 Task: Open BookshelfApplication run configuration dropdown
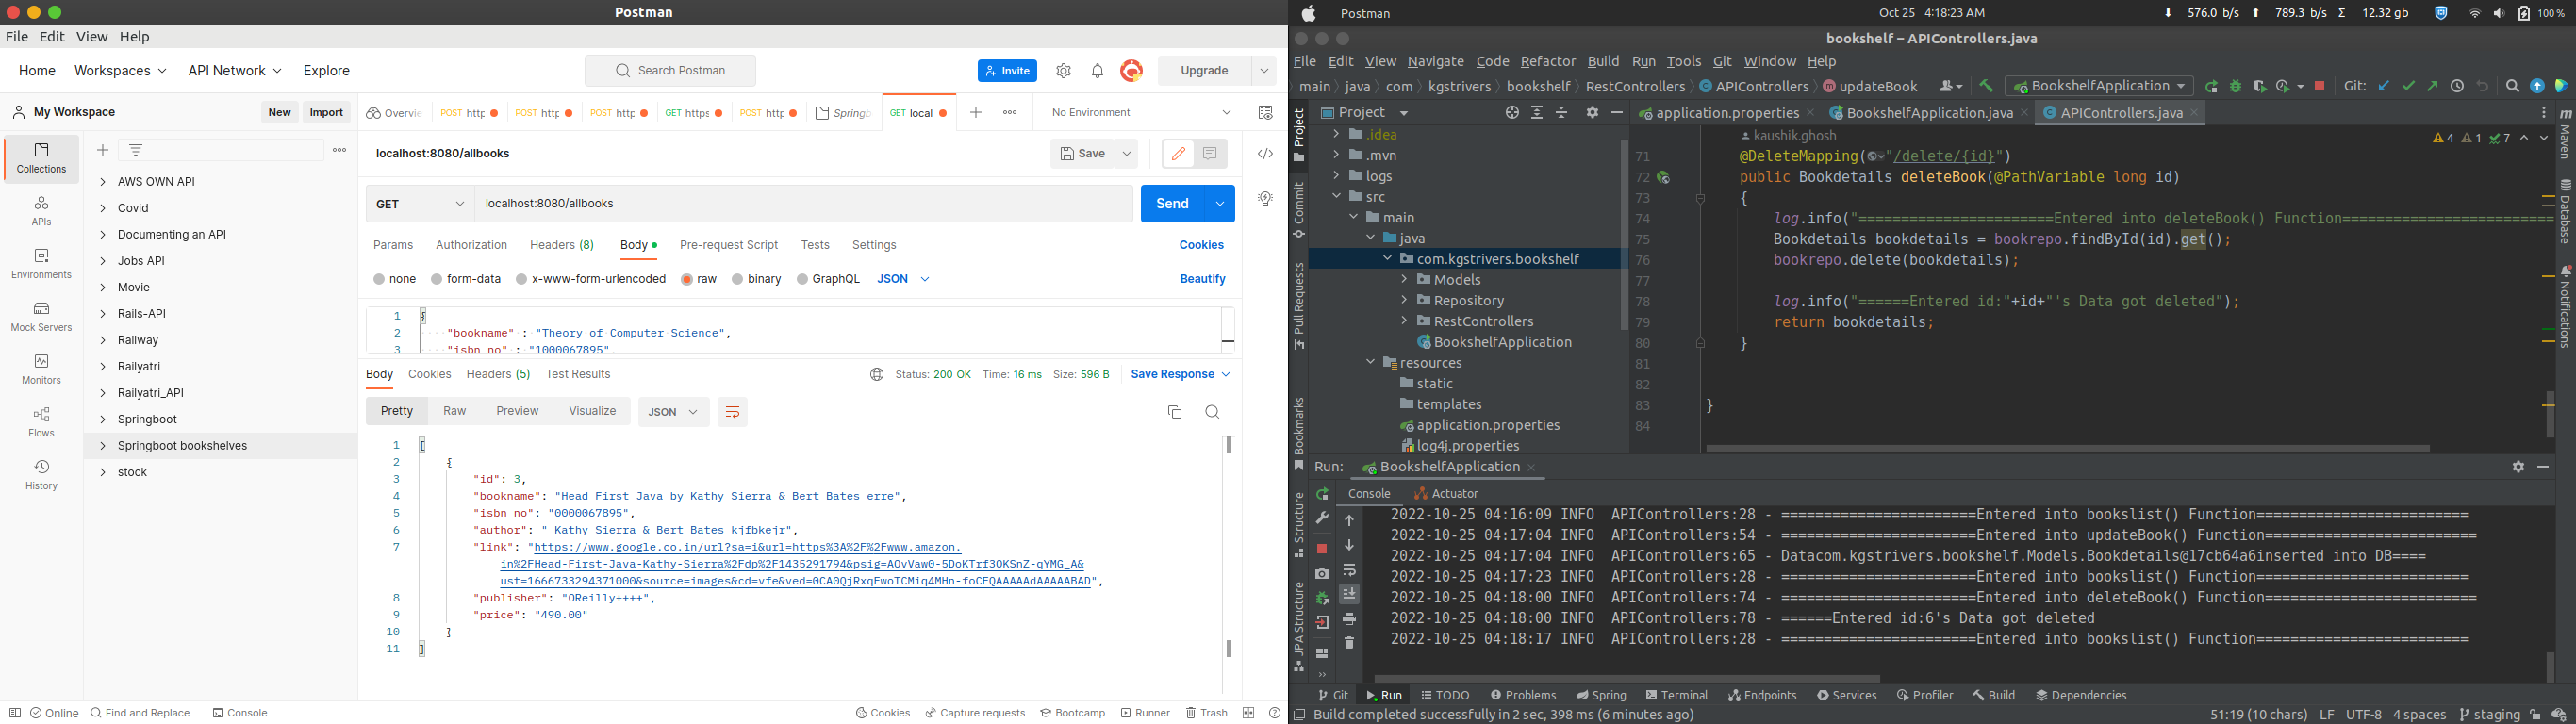(2099, 86)
